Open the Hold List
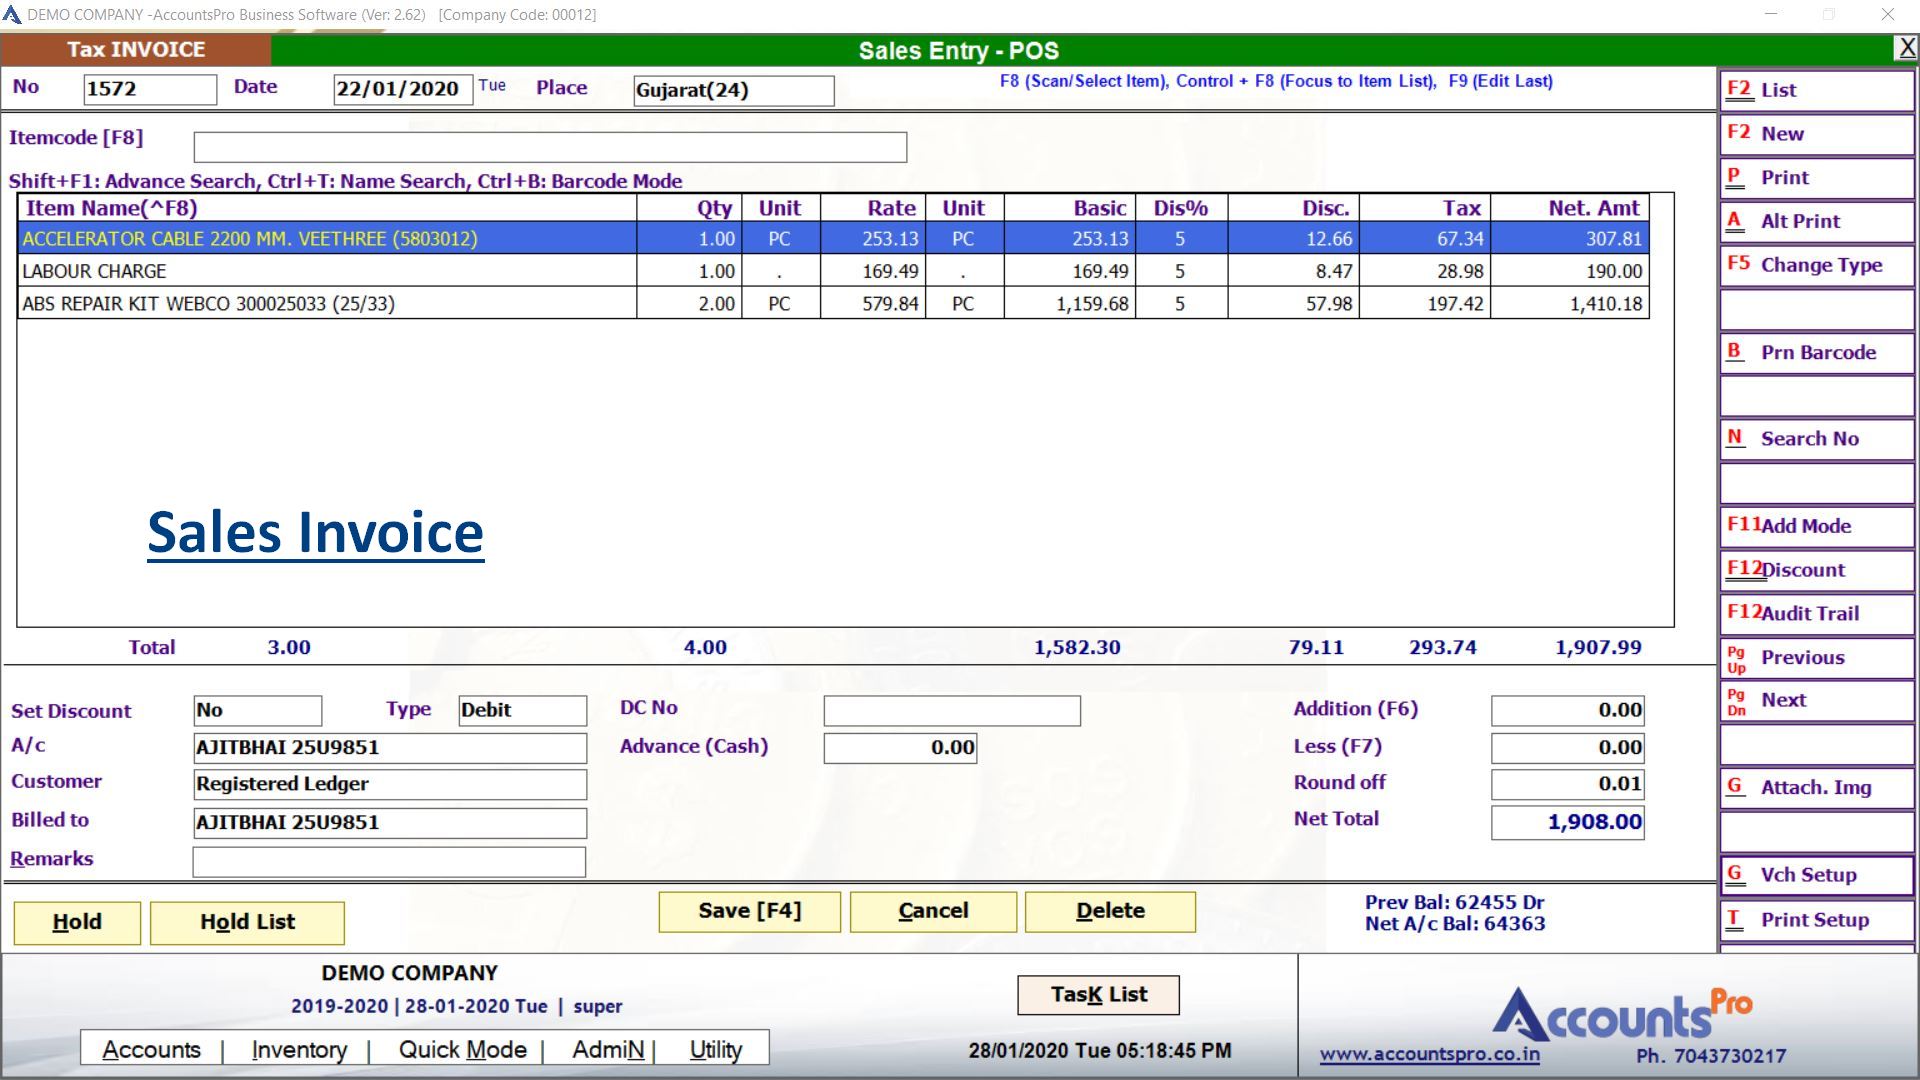 point(247,922)
